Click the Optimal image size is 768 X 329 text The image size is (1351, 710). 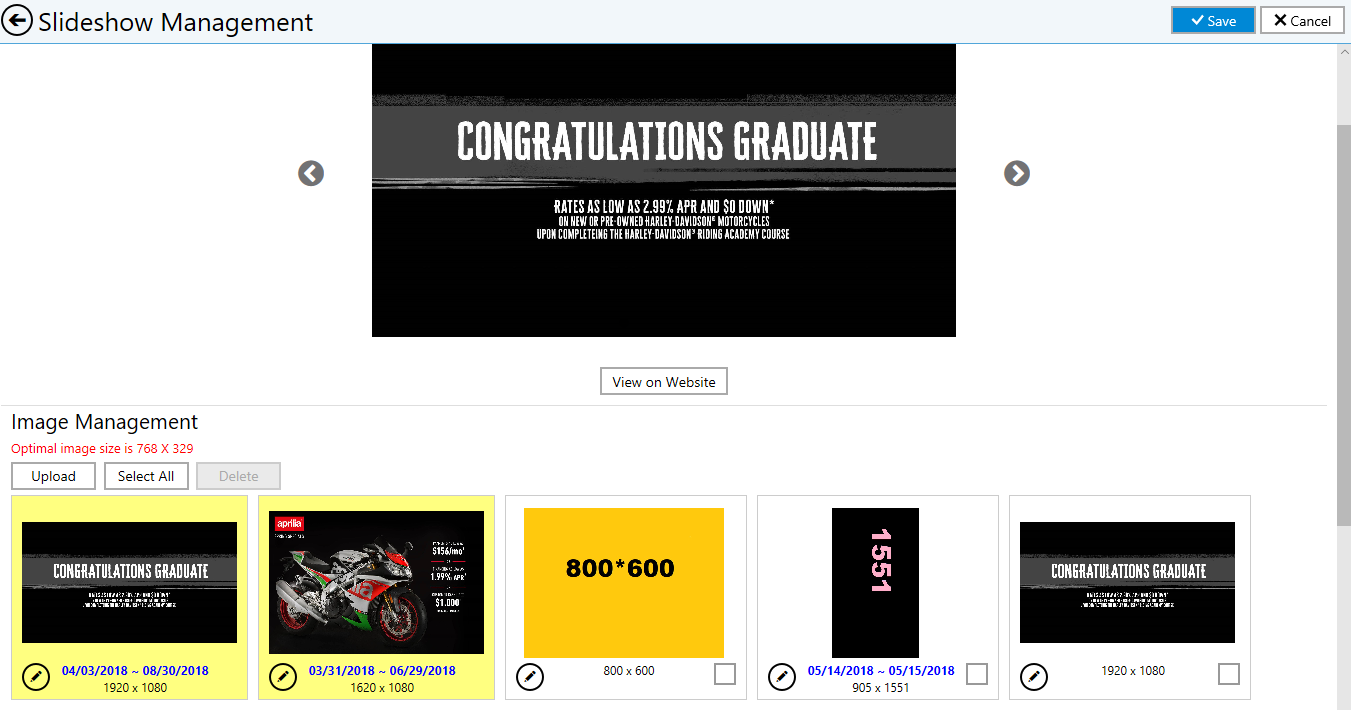click(102, 449)
